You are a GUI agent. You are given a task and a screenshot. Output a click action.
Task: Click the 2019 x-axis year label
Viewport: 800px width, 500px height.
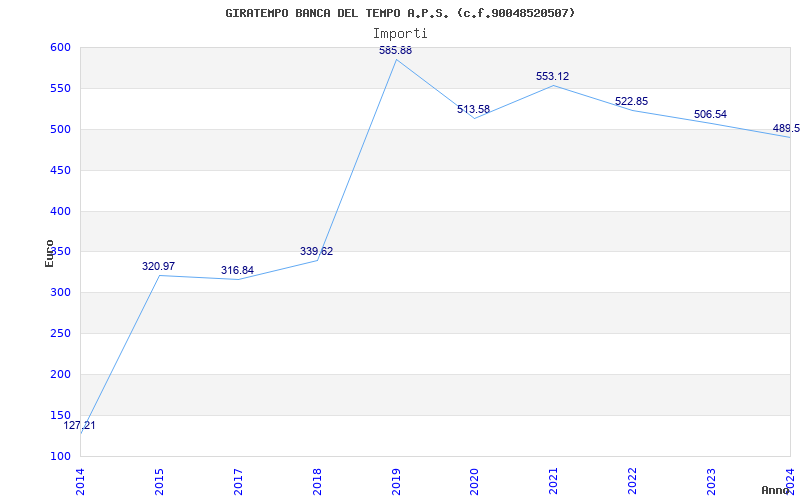[396, 481]
